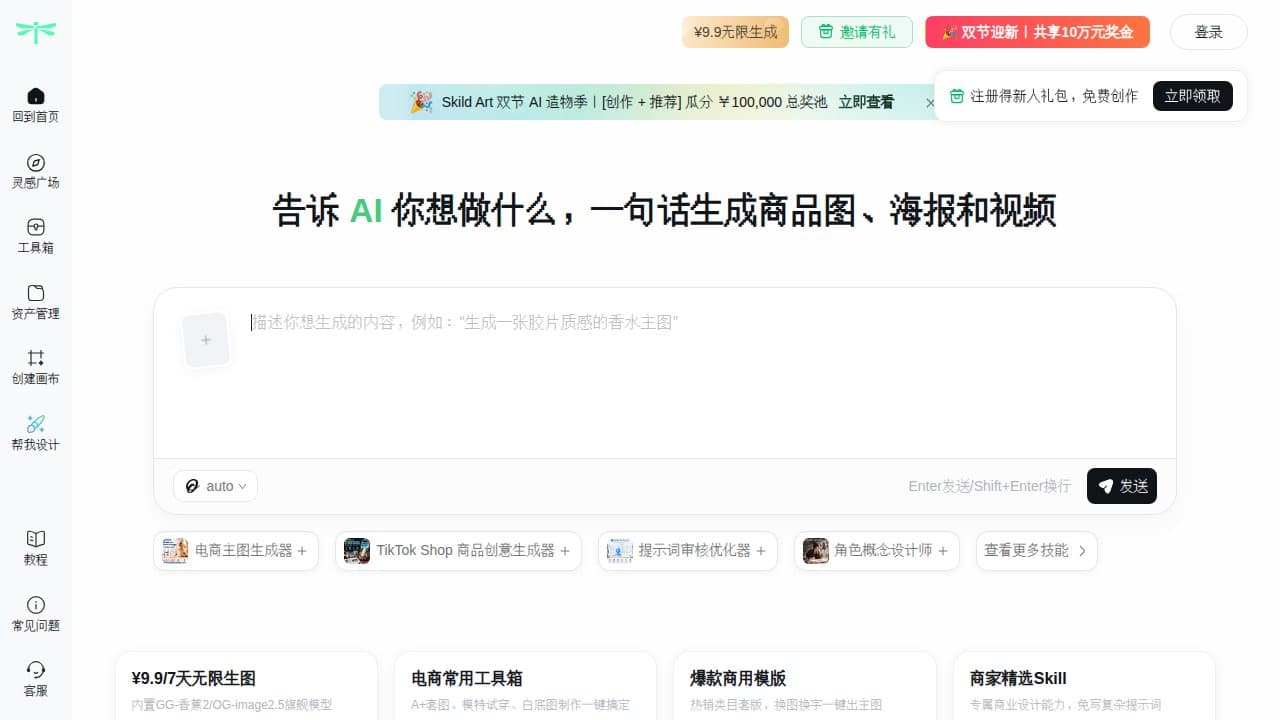Open 教程 book icon
1280x720 pixels.
pos(36,539)
